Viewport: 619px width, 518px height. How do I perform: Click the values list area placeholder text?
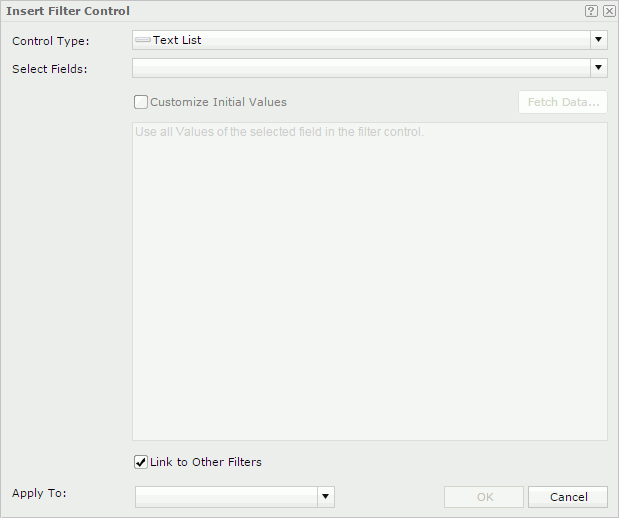coord(279,131)
